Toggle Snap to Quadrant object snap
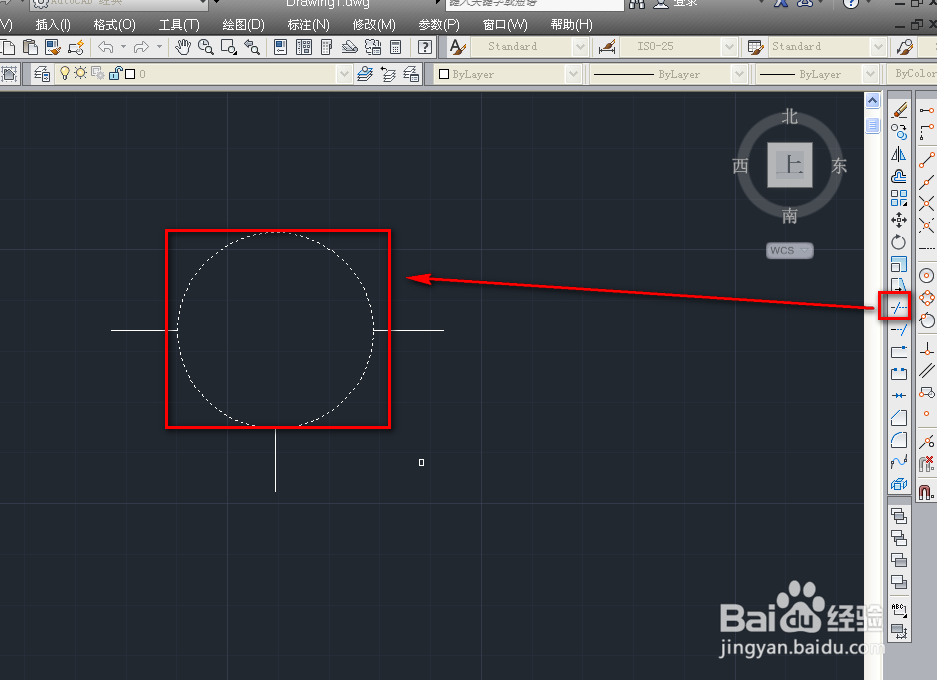 pyautogui.click(x=926, y=298)
